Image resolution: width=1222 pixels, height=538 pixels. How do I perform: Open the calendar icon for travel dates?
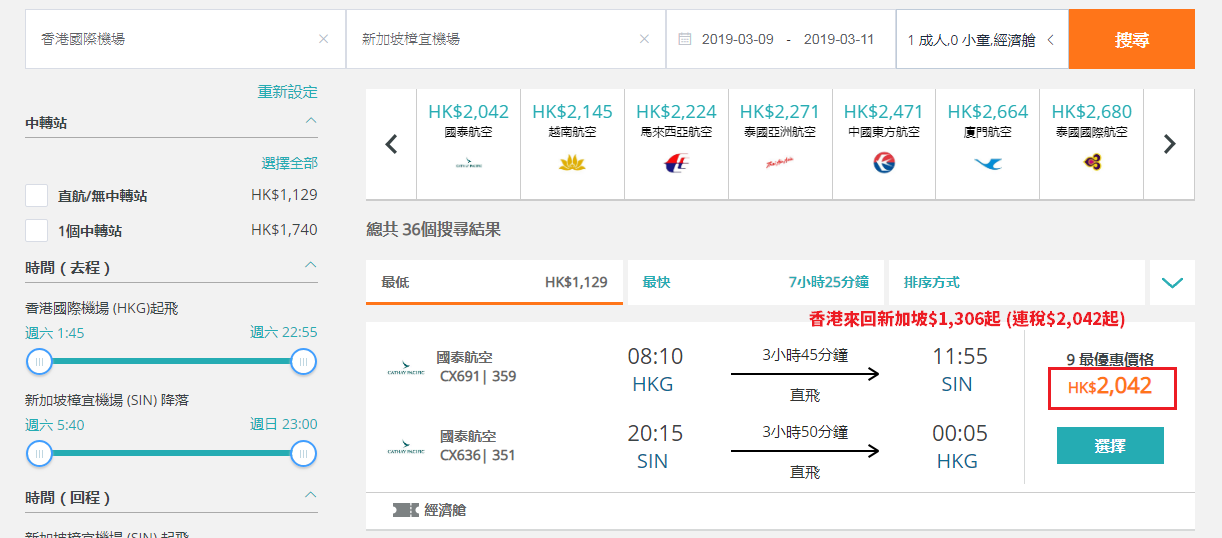(685, 39)
